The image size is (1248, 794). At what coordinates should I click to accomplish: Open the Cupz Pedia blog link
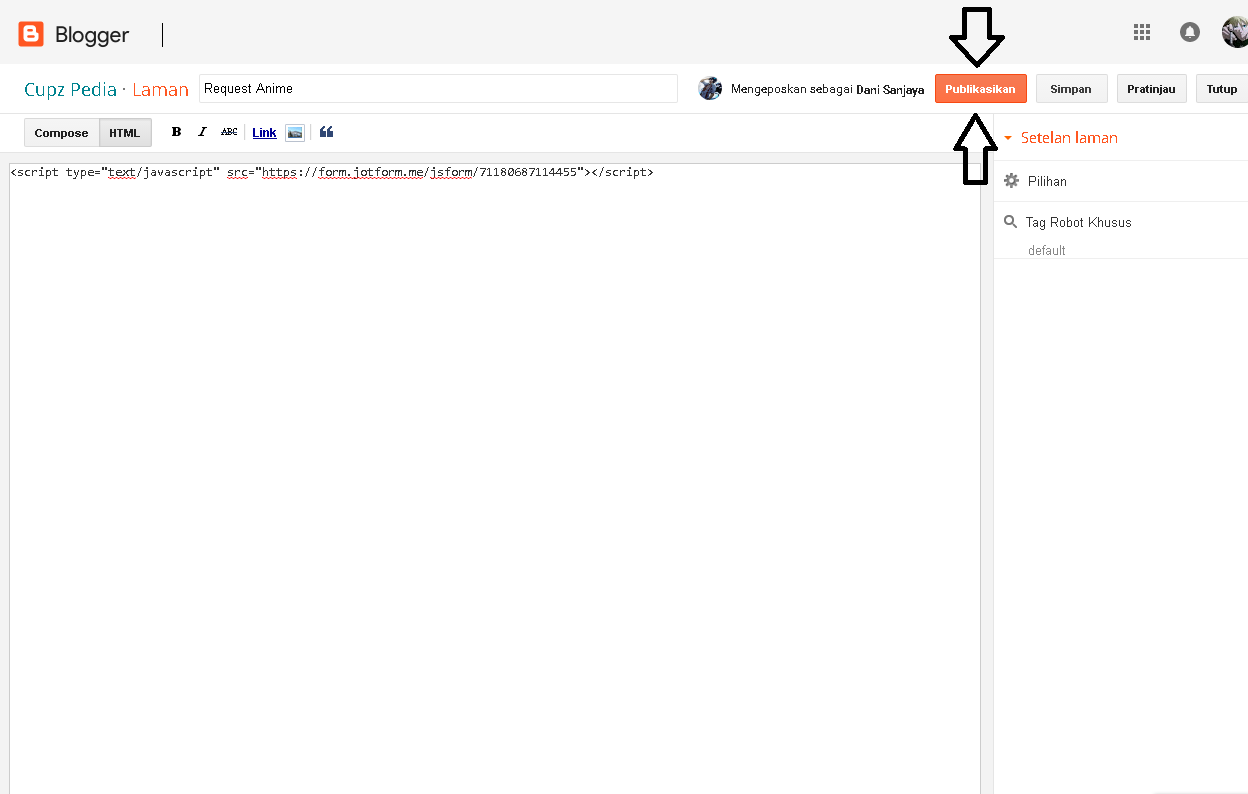point(71,89)
